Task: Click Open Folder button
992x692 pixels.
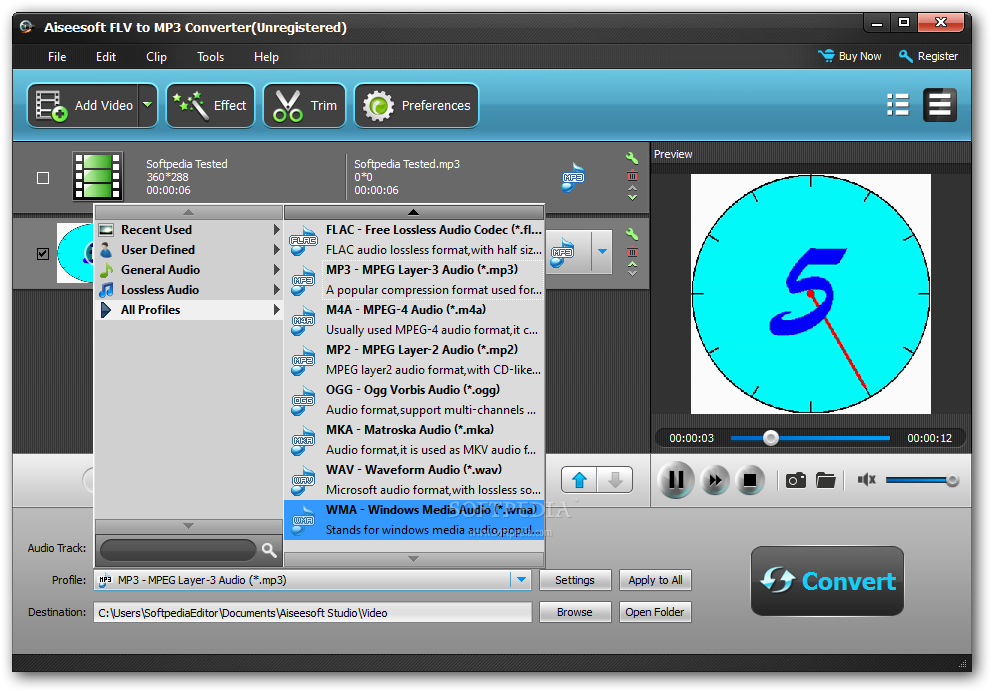Action: coord(655,612)
